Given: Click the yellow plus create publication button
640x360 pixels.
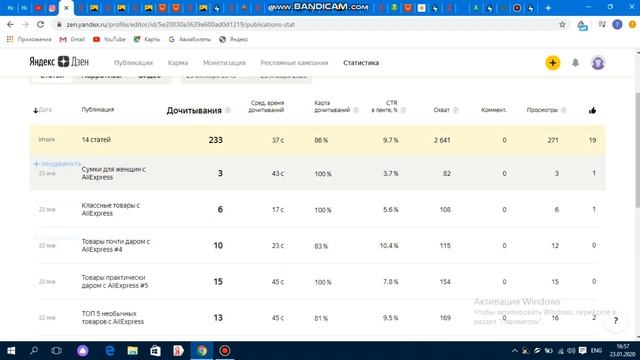Looking at the screenshot, I should point(553,63).
